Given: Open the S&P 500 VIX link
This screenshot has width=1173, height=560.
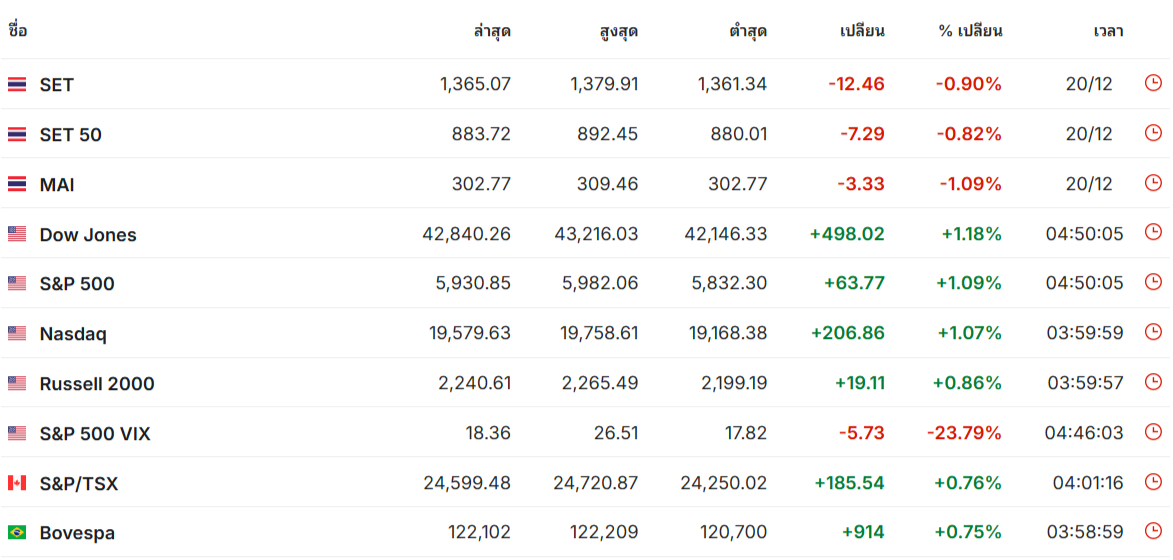Looking at the screenshot, I should [x=95, y=434].
